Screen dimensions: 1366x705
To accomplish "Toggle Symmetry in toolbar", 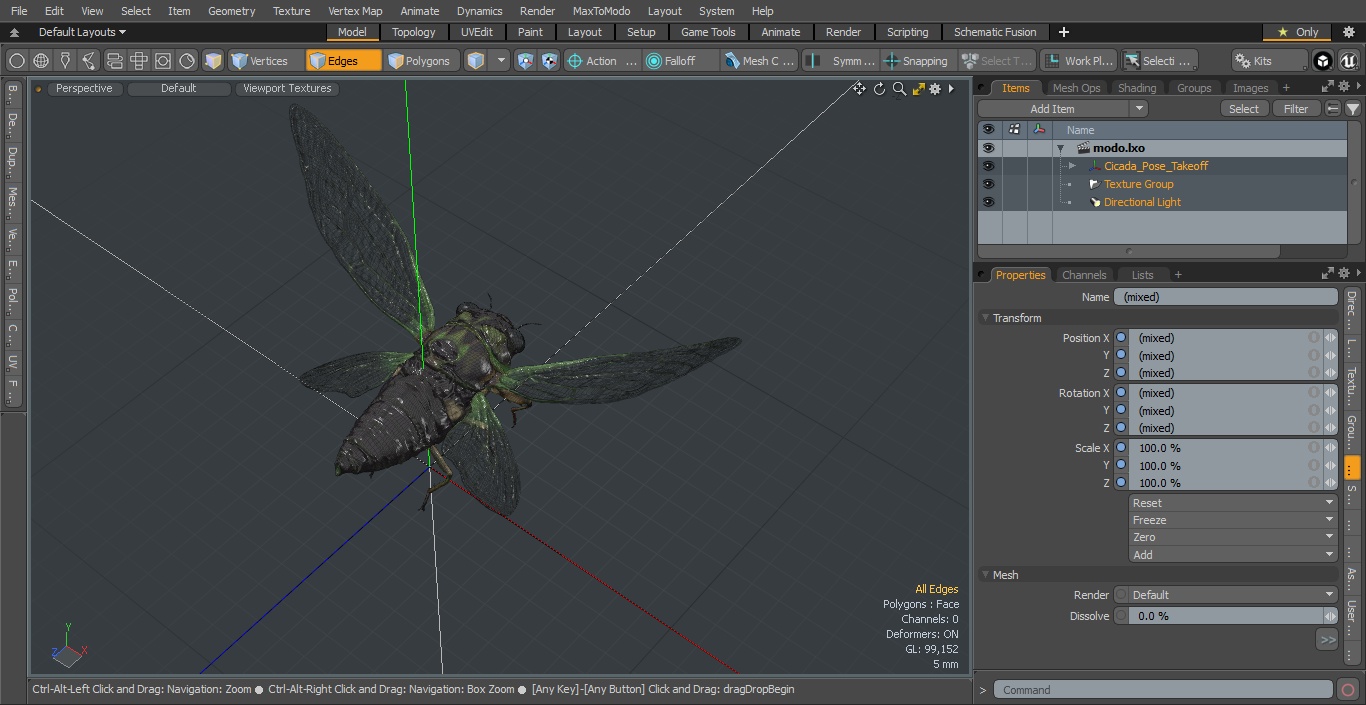I will (x=841, y=61).
